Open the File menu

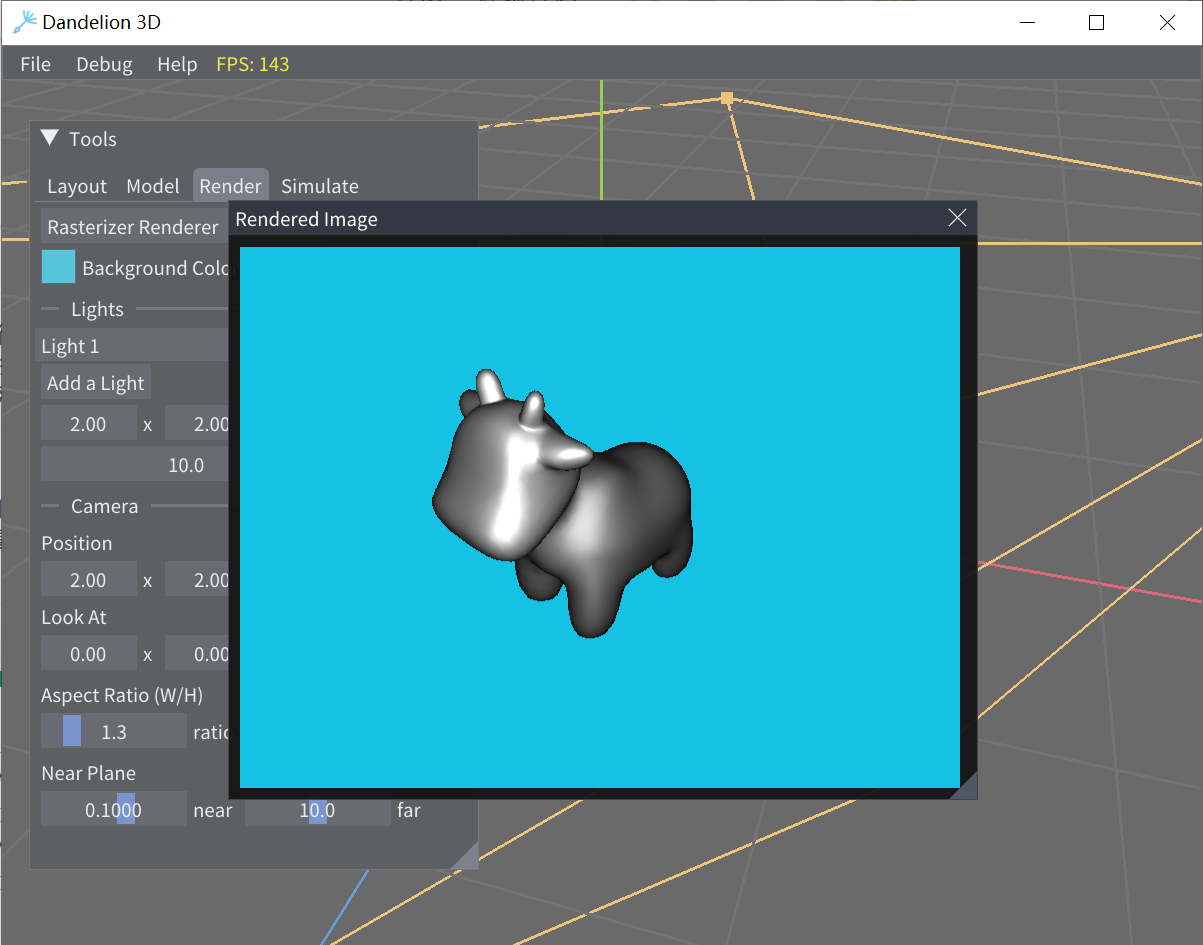click(x=35, y=64)
